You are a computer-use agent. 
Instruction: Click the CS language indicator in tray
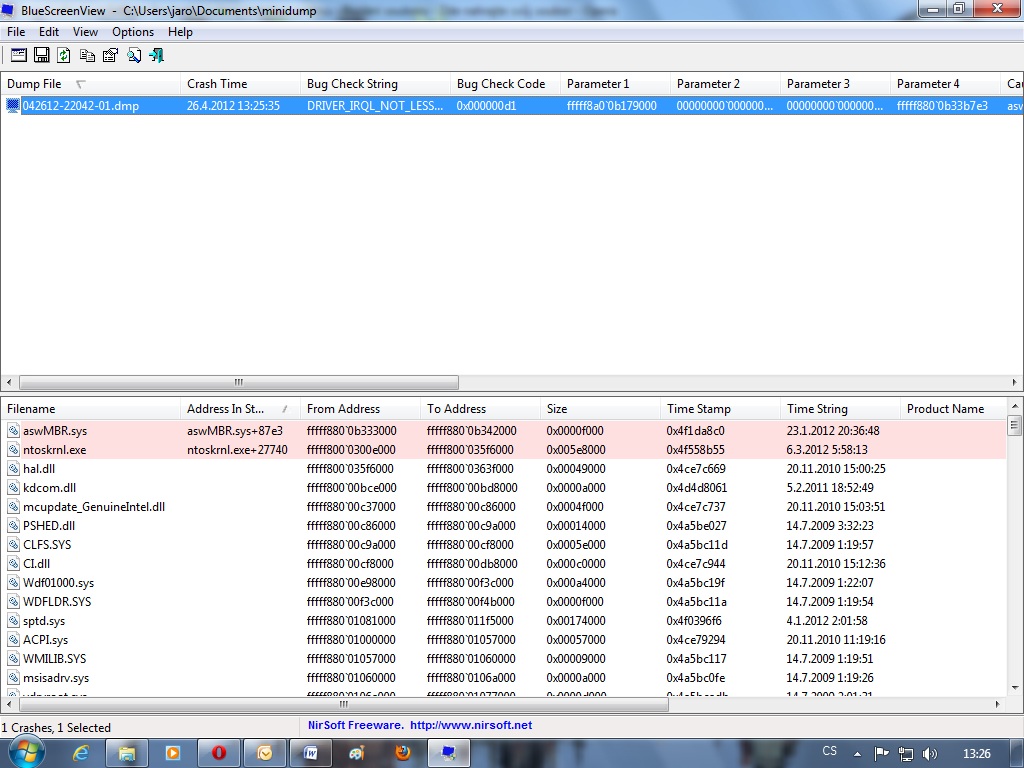pyautogui.click(x=829, y=751)
